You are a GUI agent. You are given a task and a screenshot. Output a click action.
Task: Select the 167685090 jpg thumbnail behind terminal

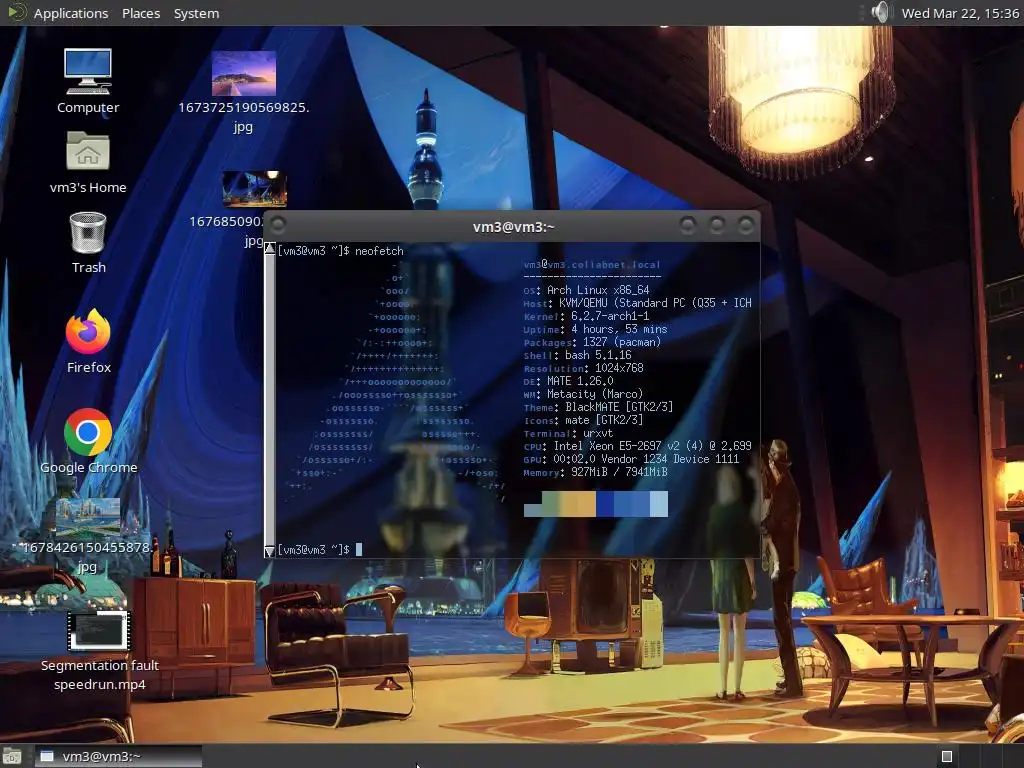click(254, 189)
